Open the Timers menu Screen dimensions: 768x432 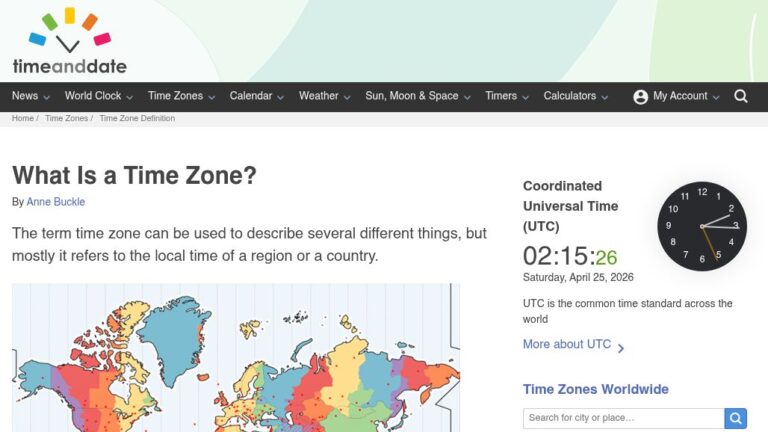[x=501, y=96]
